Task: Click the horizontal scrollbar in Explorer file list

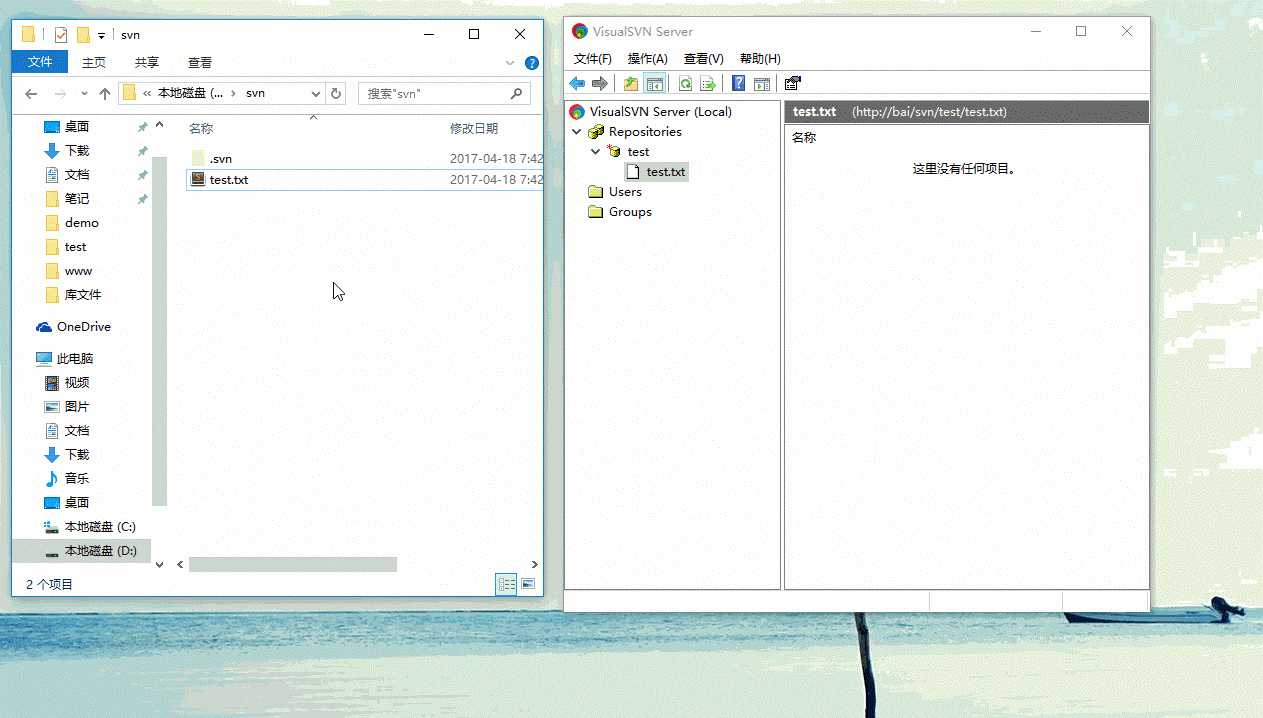Action: click(x=292, y=565)
